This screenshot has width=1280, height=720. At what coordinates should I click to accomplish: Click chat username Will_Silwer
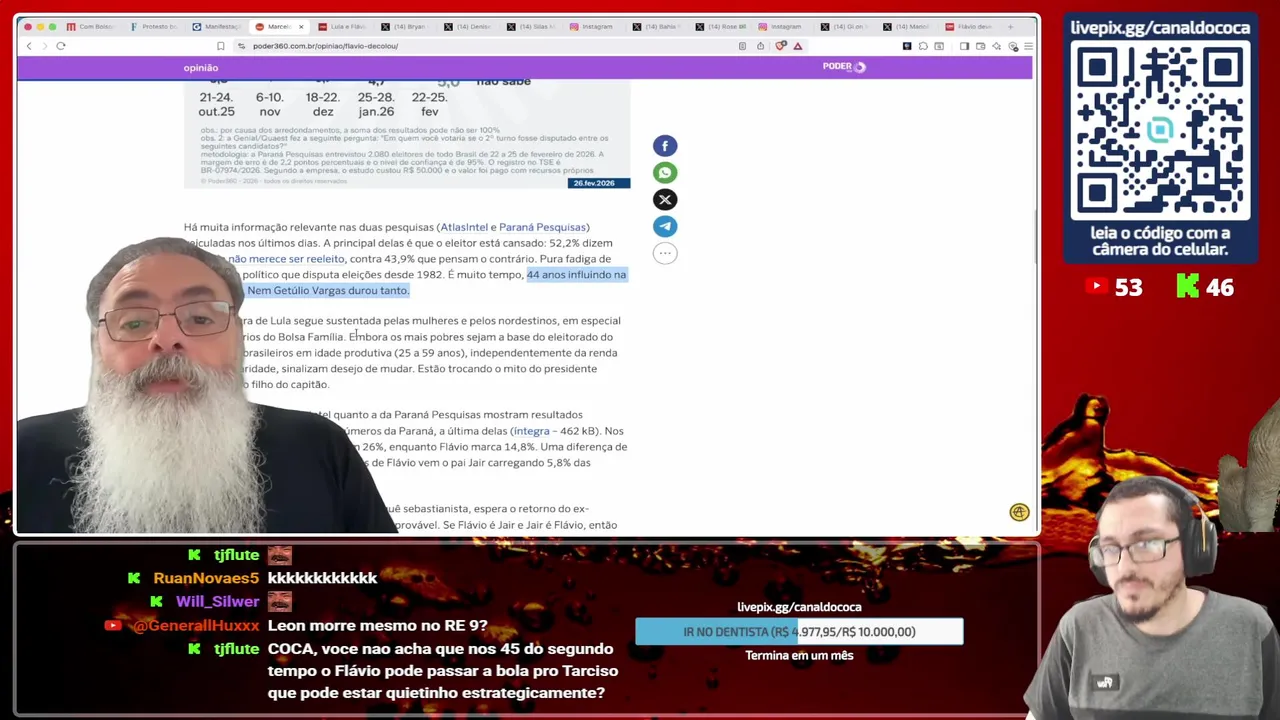tap(217, 601)
